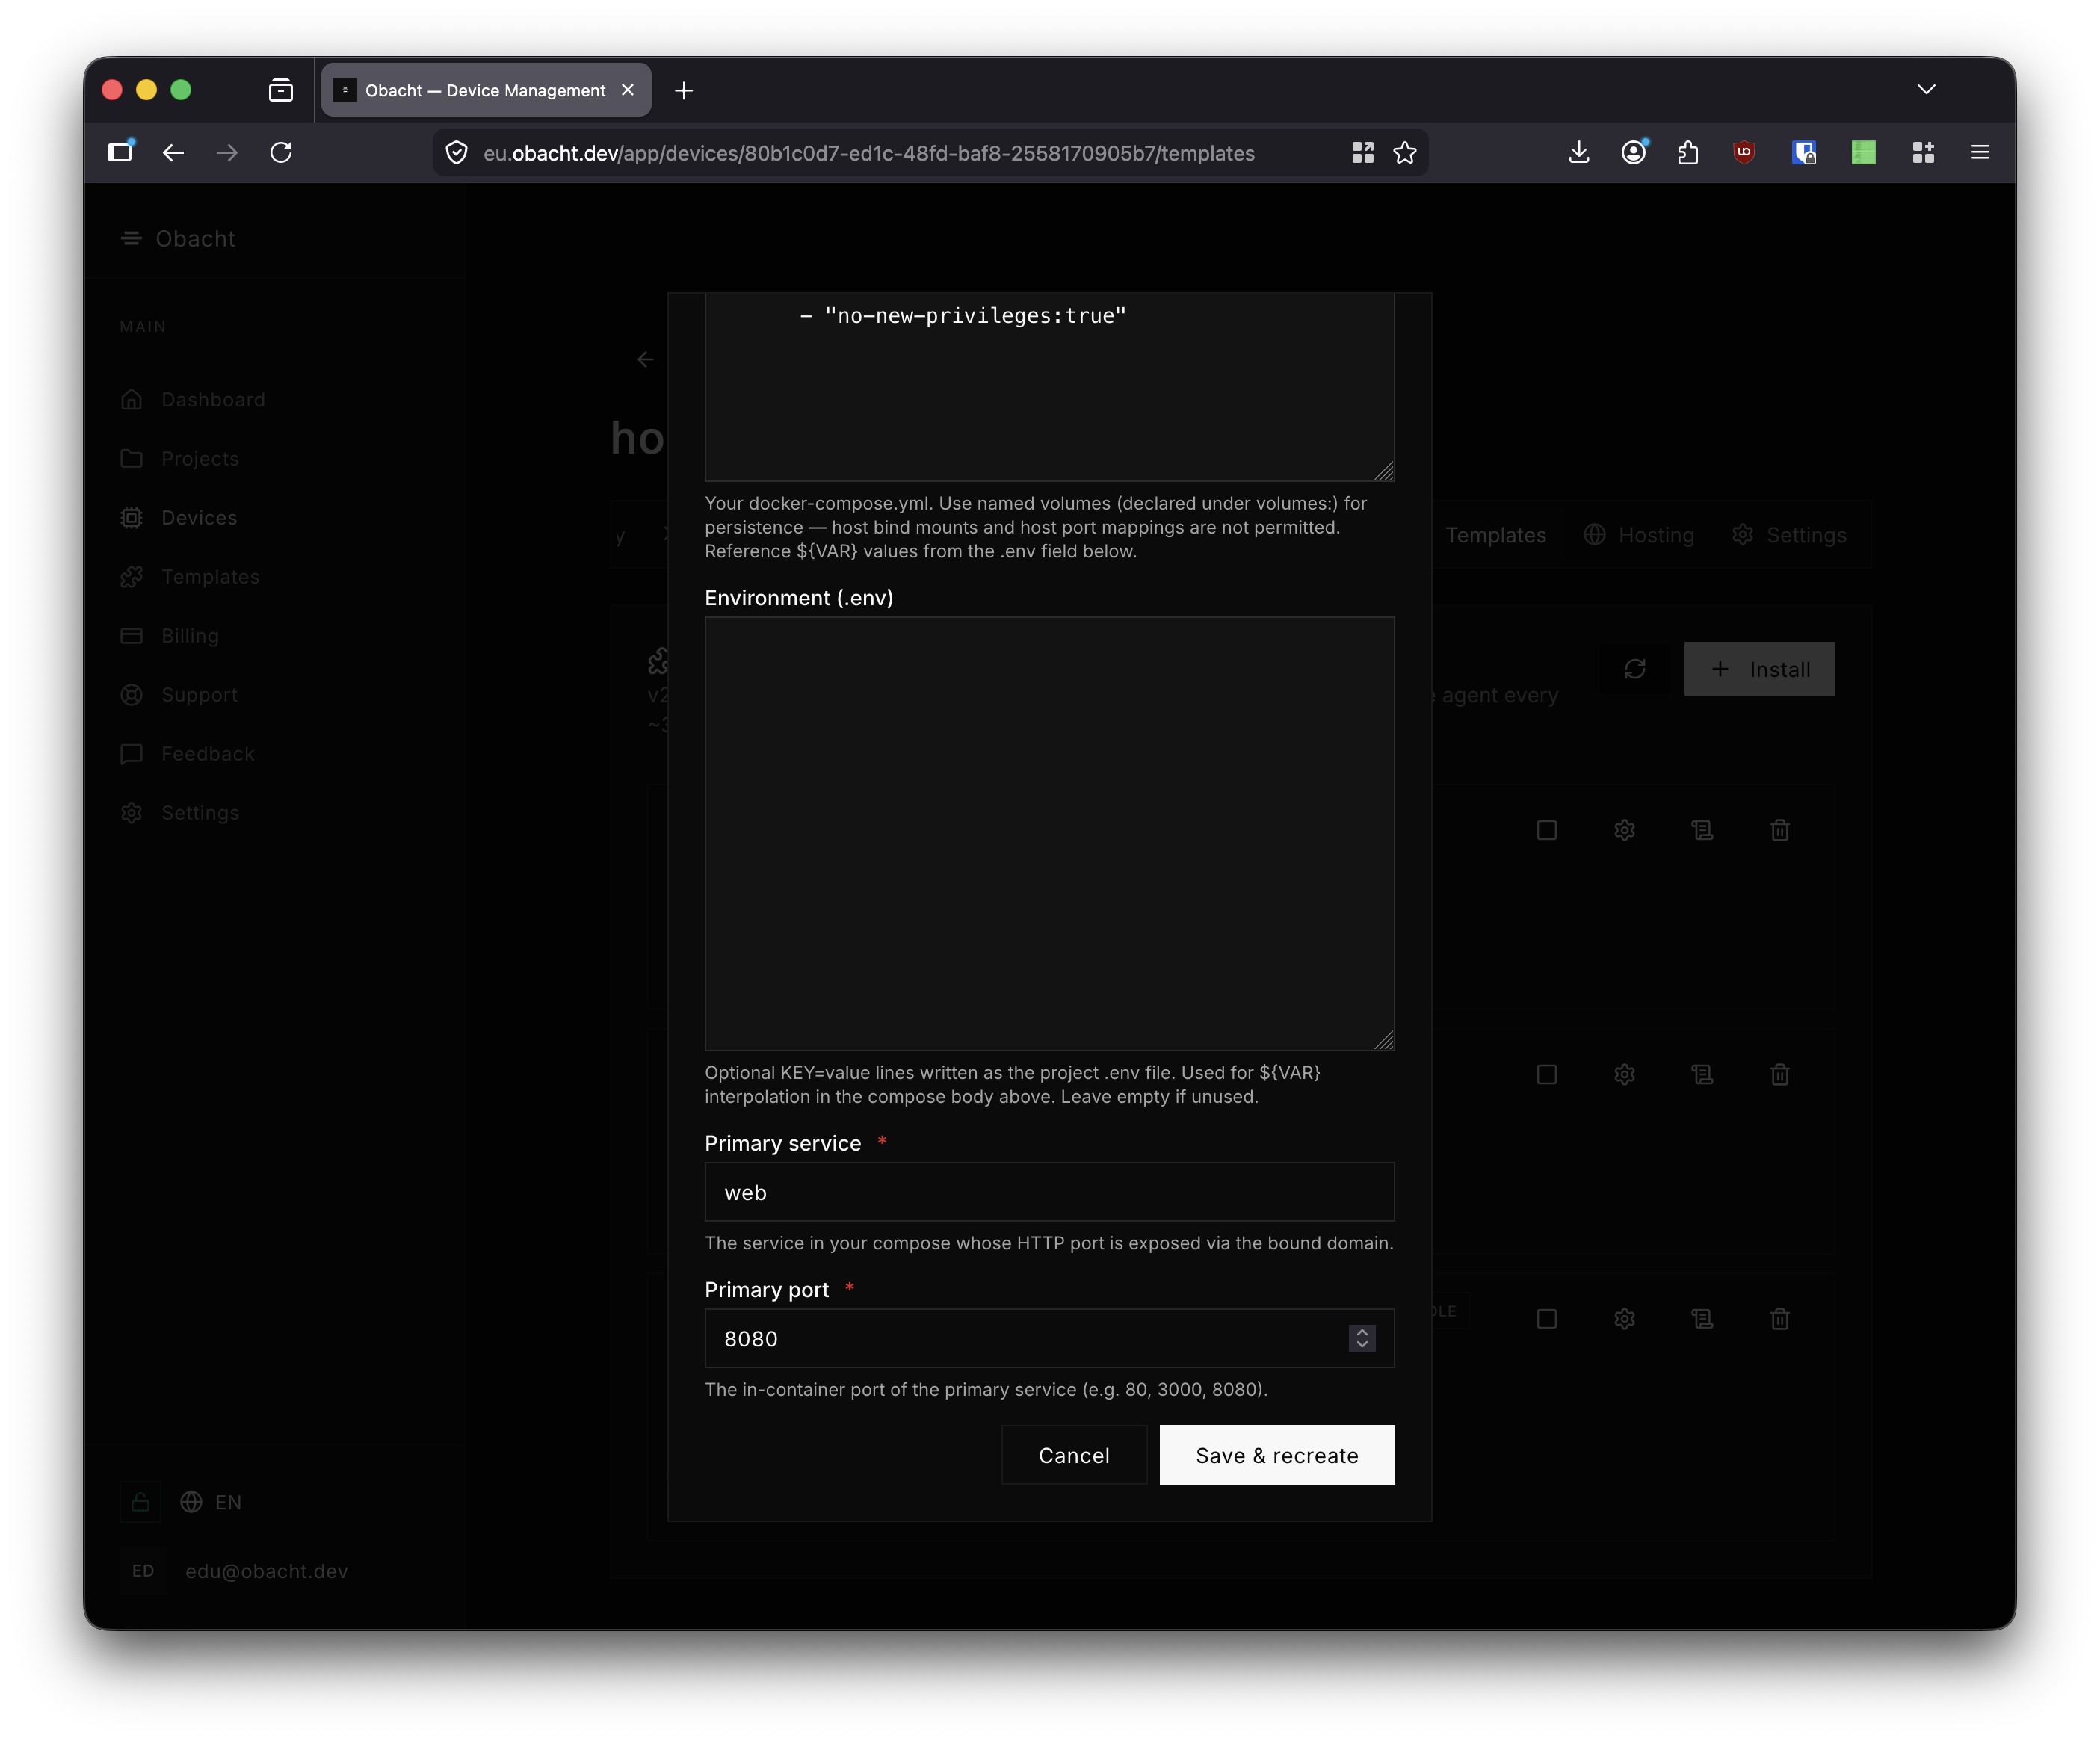This screenshot has height=1741, width=2100.
Task: Grab the compose textarea resize handle
Action: click(x=1385, y=471)
